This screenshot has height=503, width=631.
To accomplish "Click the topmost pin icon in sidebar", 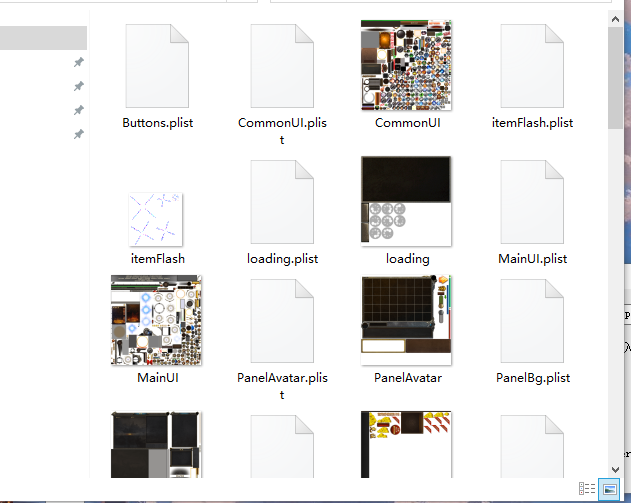I will 78,62.
